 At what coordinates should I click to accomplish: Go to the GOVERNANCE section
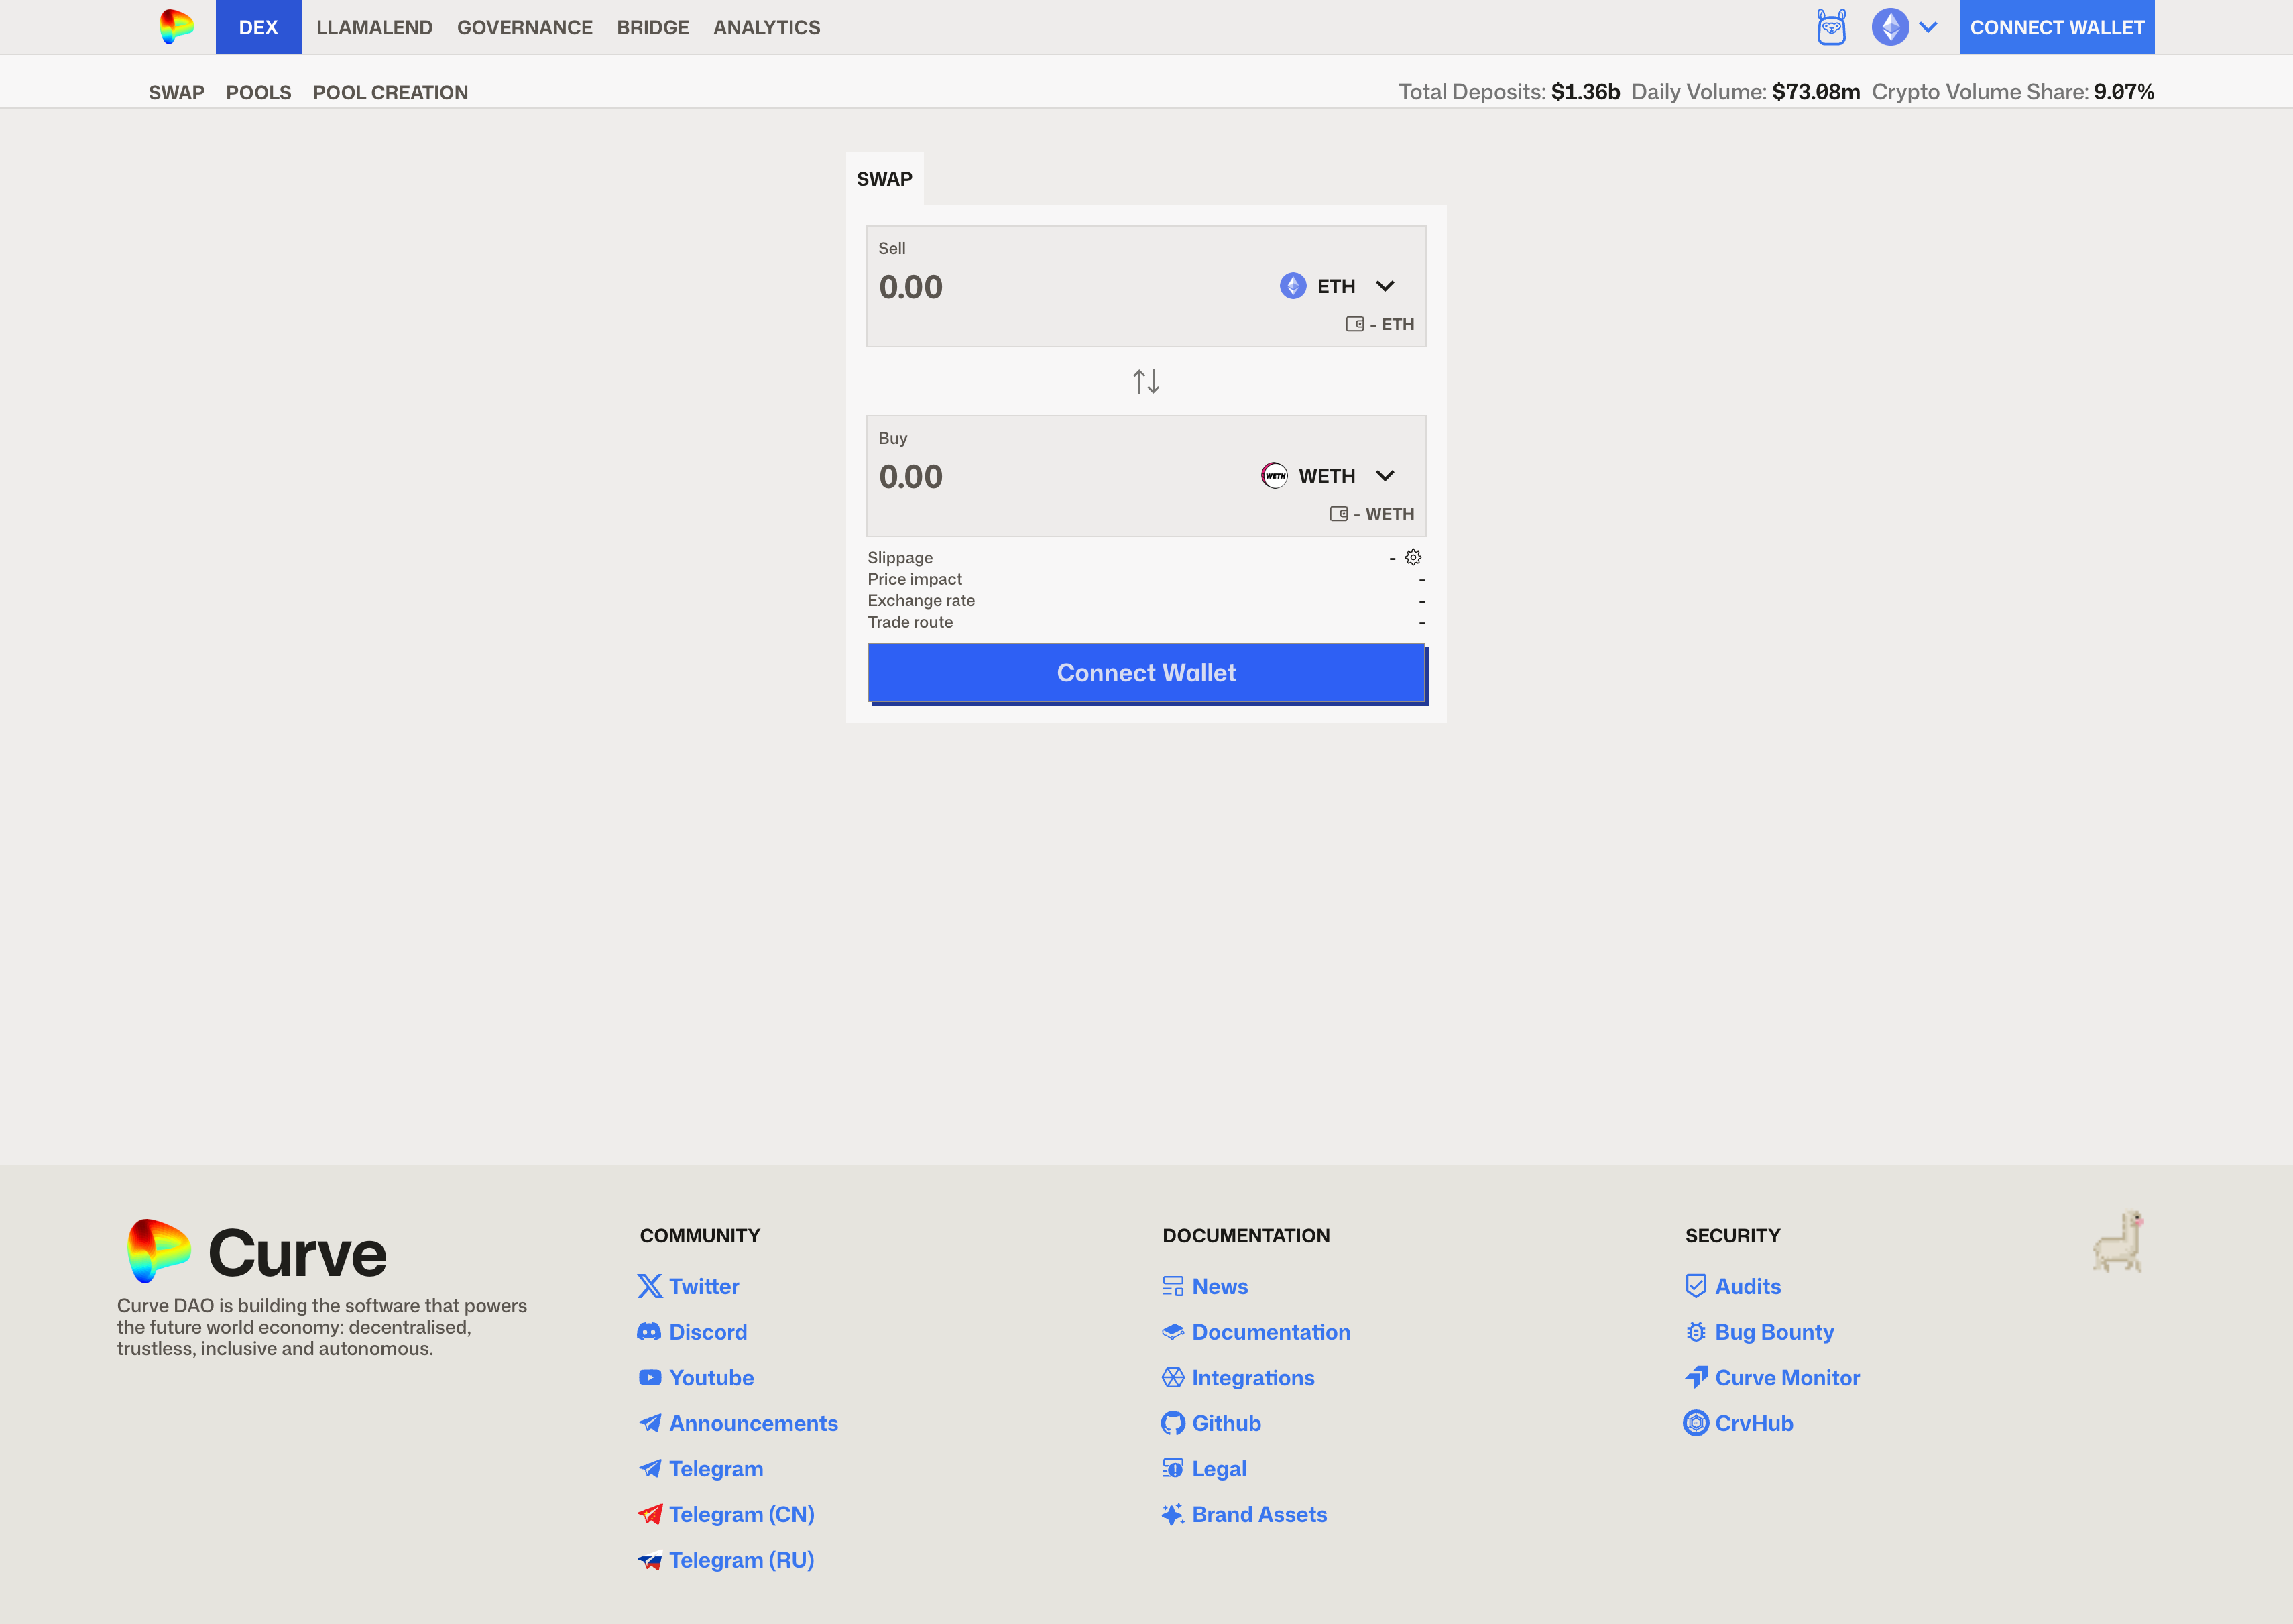[x=525, y=27]
